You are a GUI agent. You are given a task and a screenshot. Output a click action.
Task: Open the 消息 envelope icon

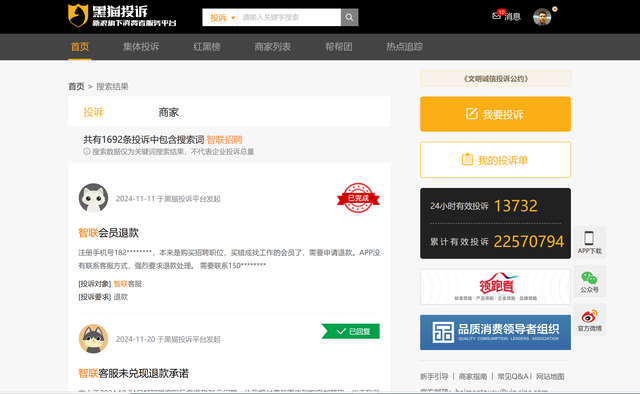pos(497,16)
